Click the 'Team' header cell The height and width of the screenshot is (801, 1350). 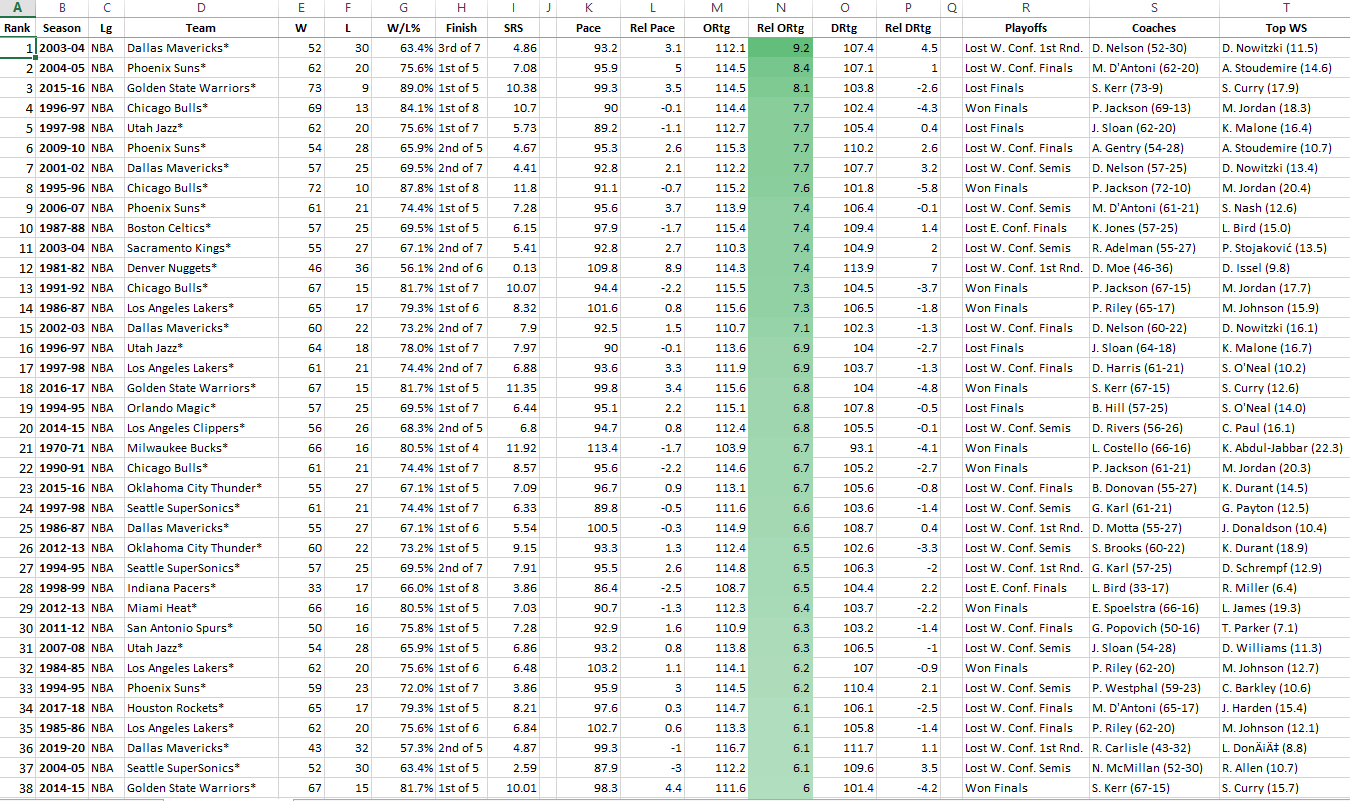[200, 28]
